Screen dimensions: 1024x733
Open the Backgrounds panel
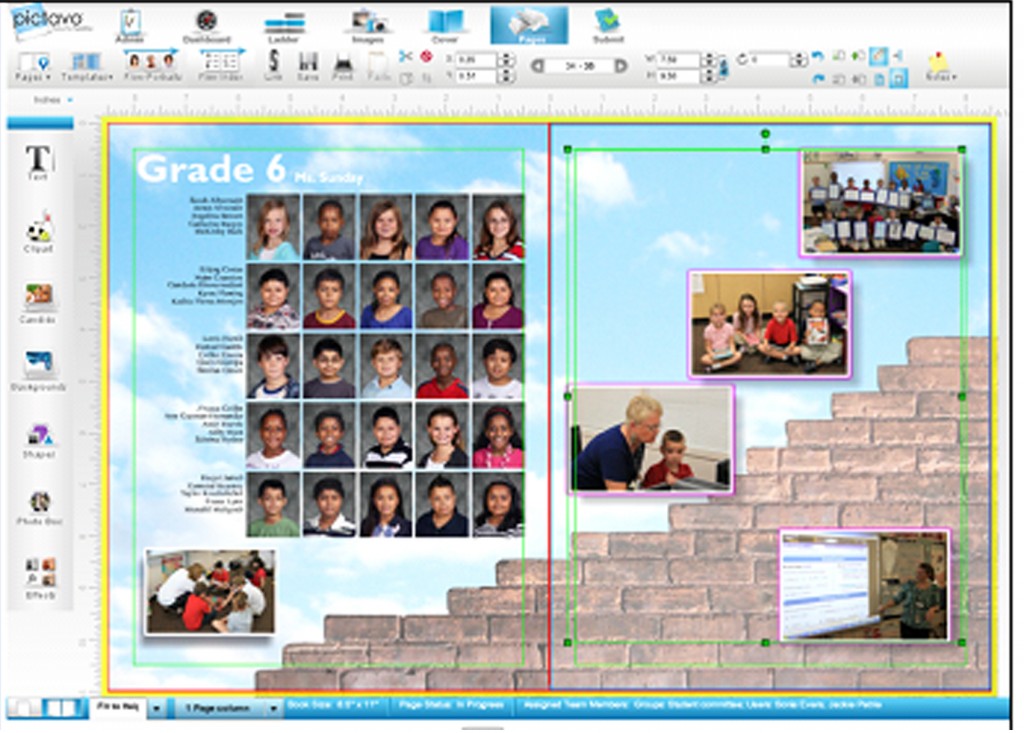38,371
